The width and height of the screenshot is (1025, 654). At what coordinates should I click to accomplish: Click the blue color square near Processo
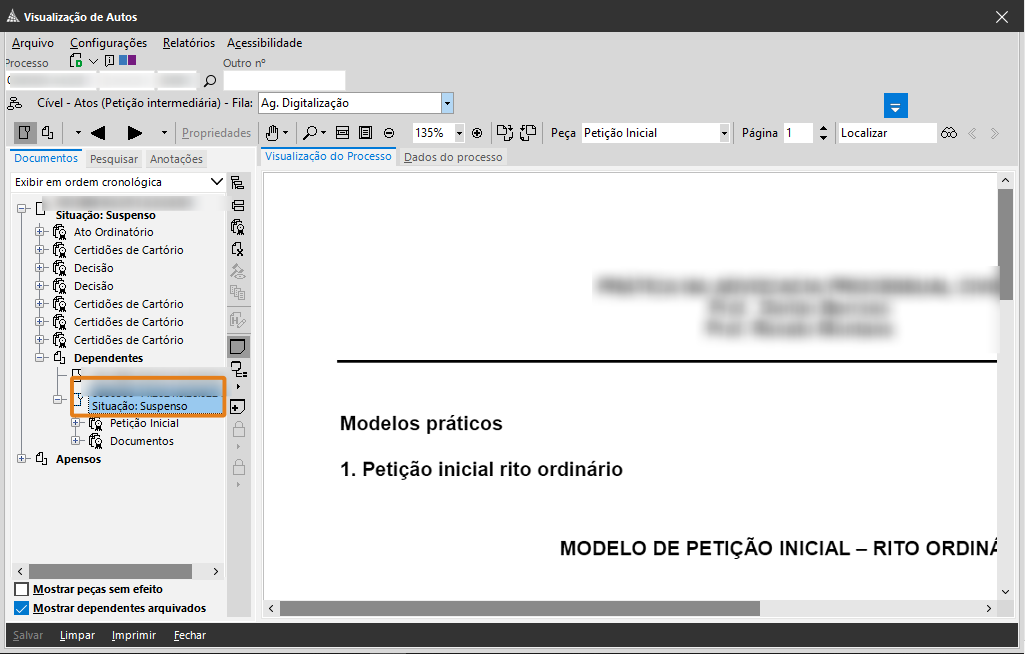(123, 60)
